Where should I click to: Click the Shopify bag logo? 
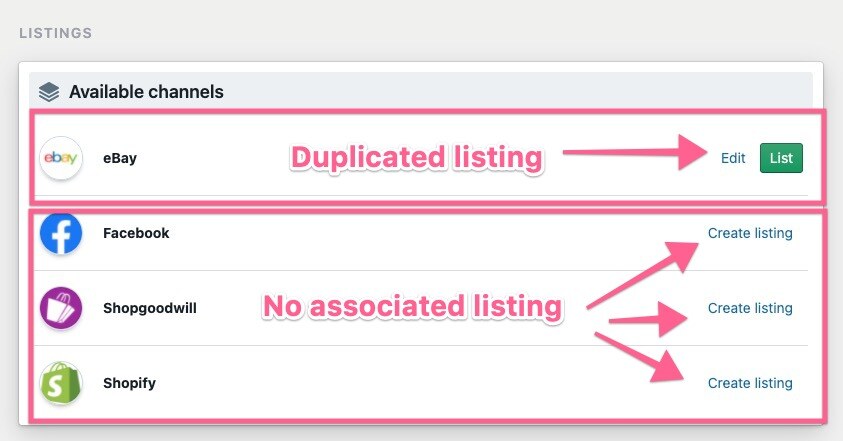coord(61,383)
